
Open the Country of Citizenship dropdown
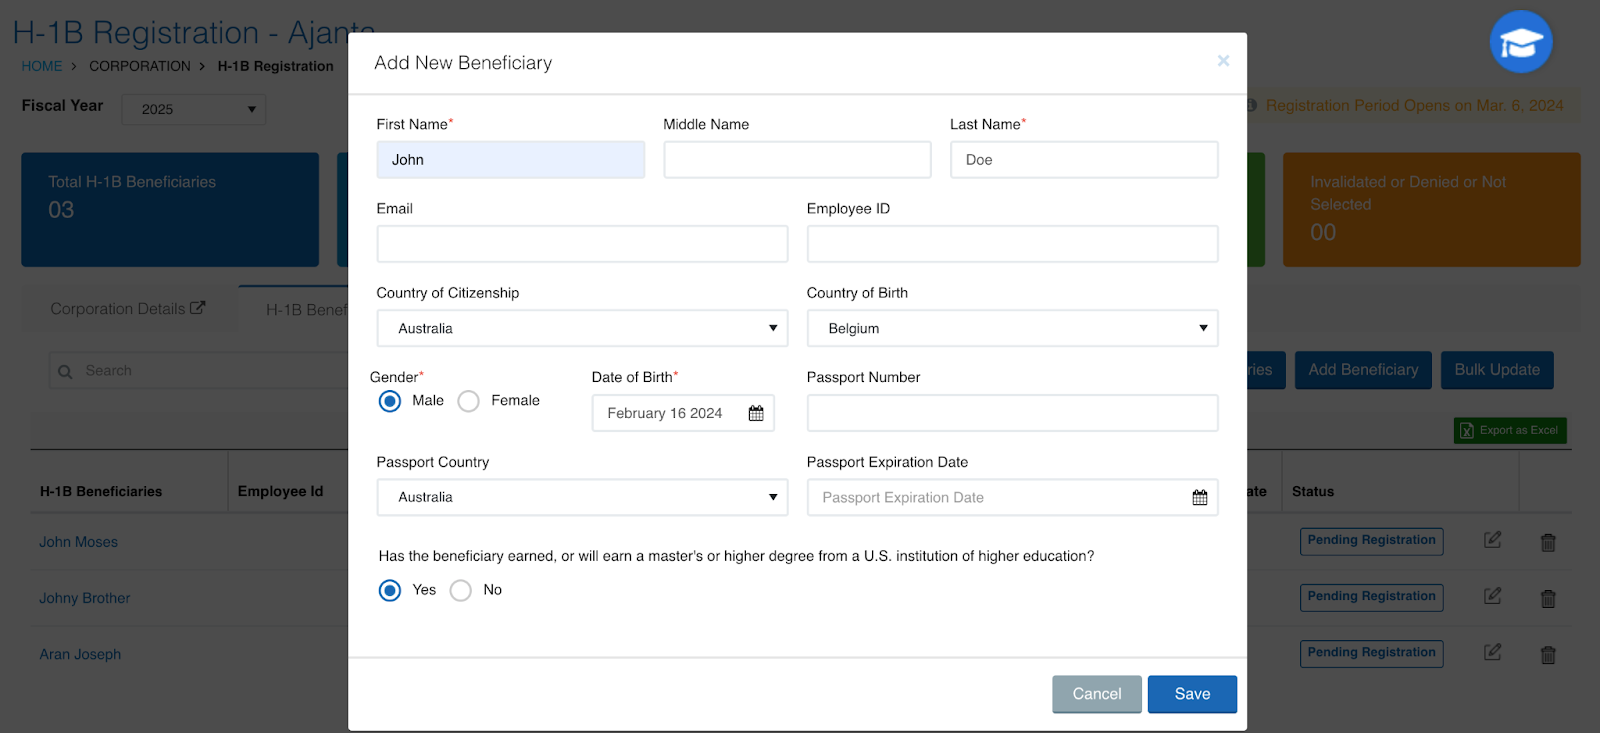coord(582,328)
